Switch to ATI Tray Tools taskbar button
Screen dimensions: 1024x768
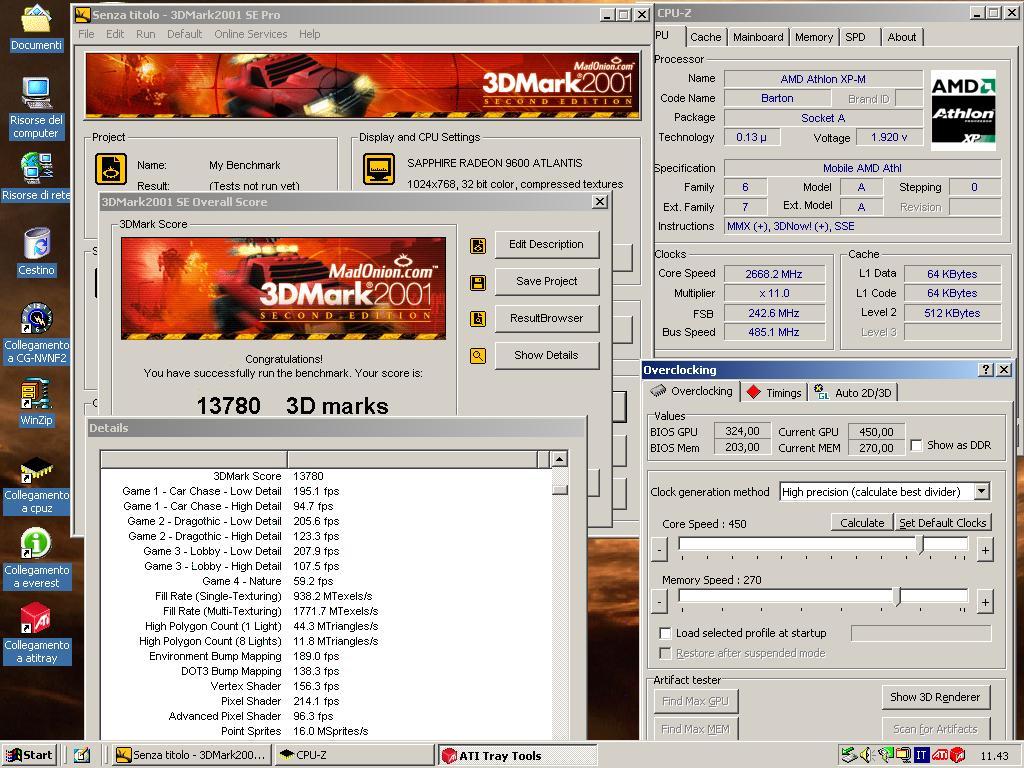pyautogui.click(x=517, y=756)
